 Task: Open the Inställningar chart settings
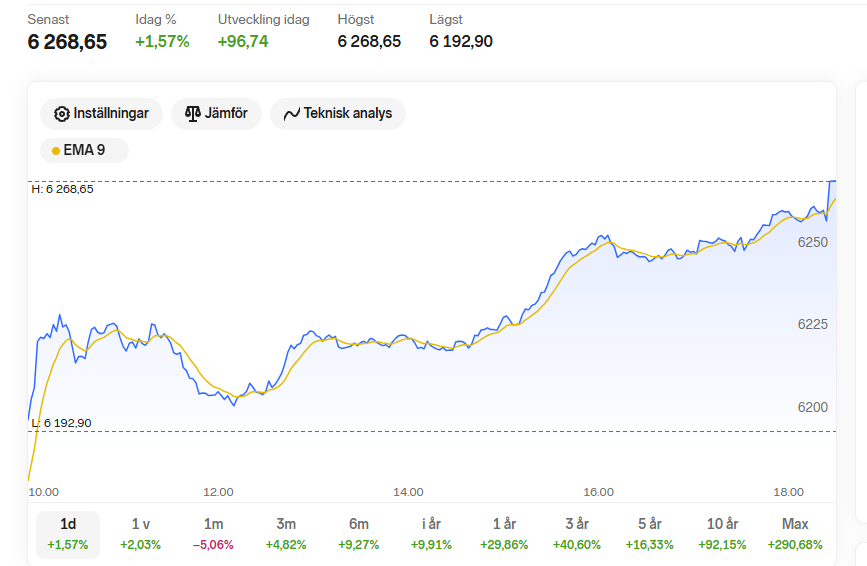pyautogui.click(x=101, y=114)
